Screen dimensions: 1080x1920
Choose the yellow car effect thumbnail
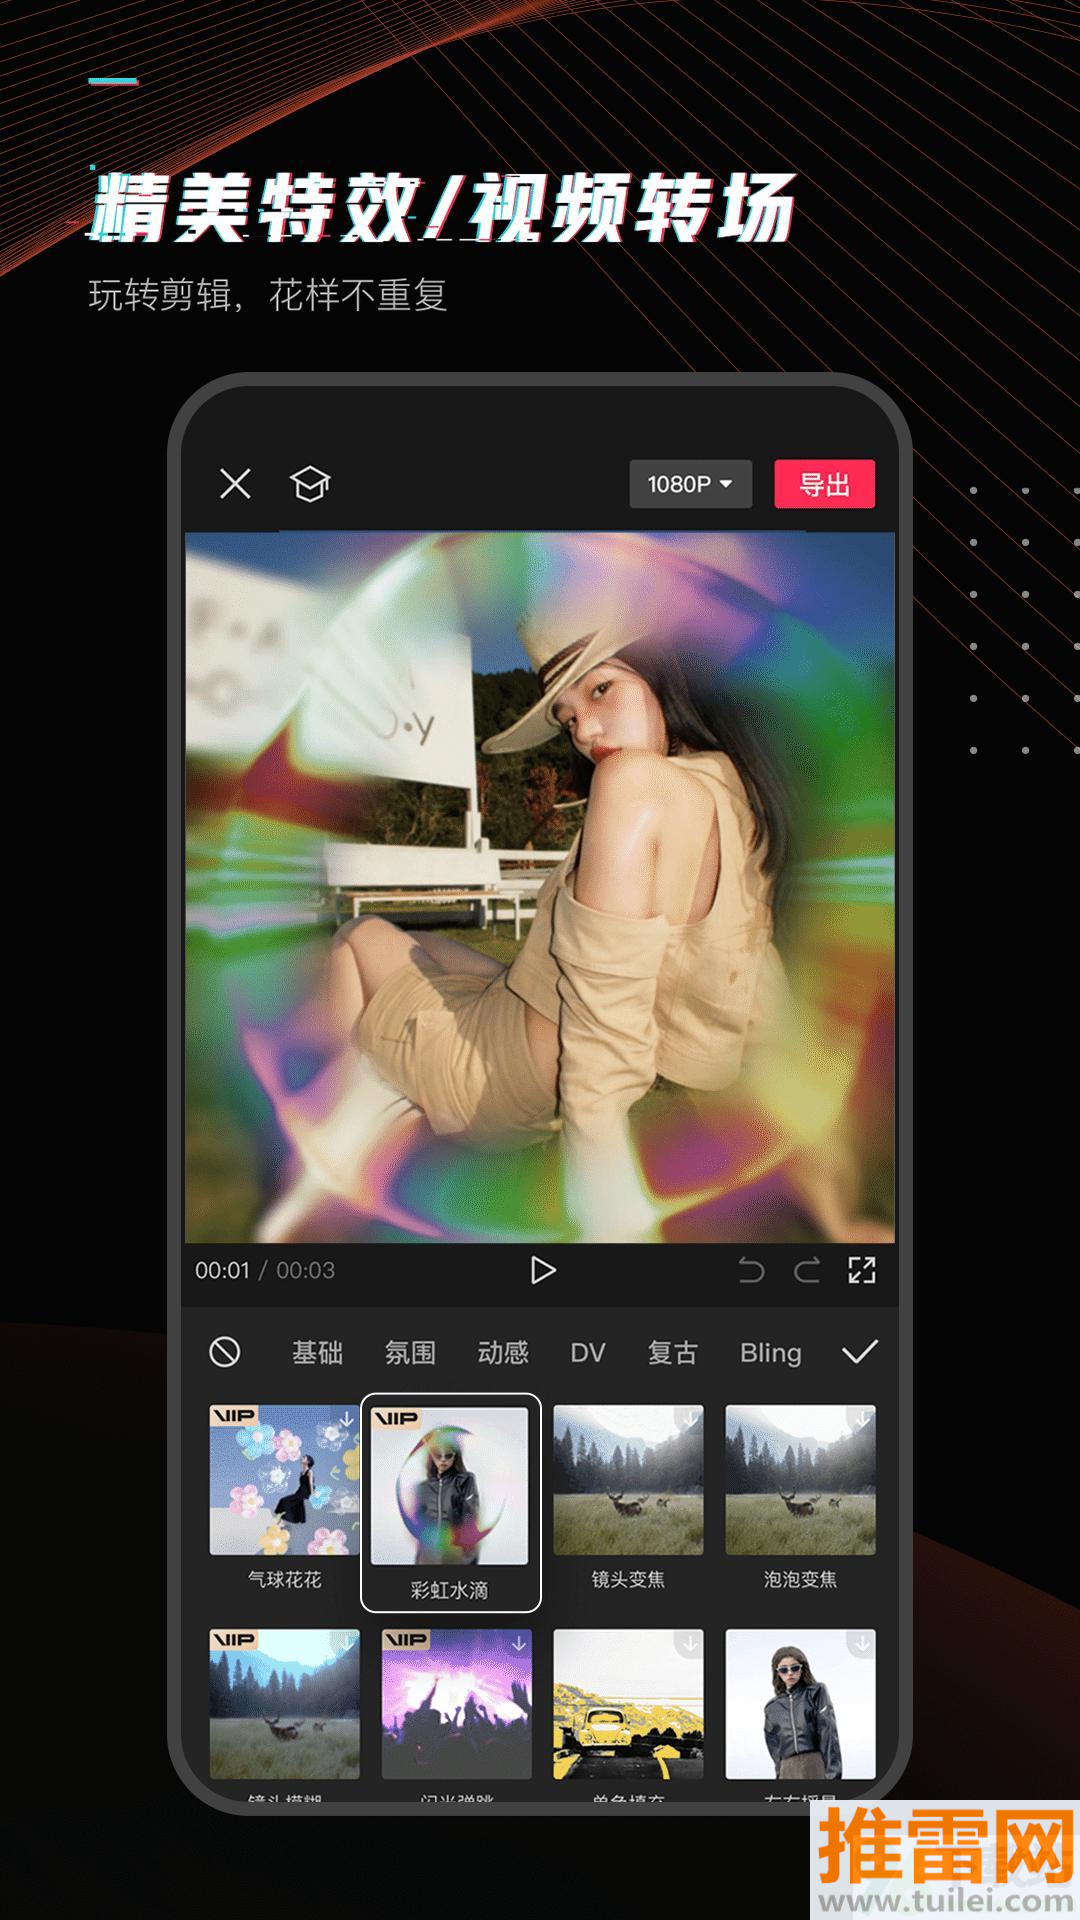tap(628, 1704)
